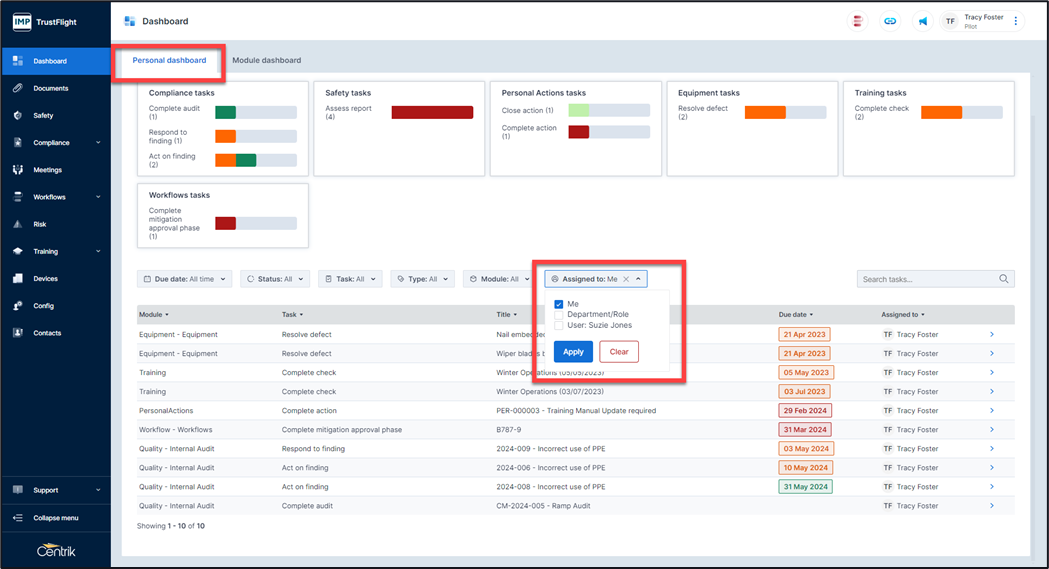This screenshot has width=1049, height=569.
Task: Select the Personal dashboard tab
Action: (x=169, y=60)
